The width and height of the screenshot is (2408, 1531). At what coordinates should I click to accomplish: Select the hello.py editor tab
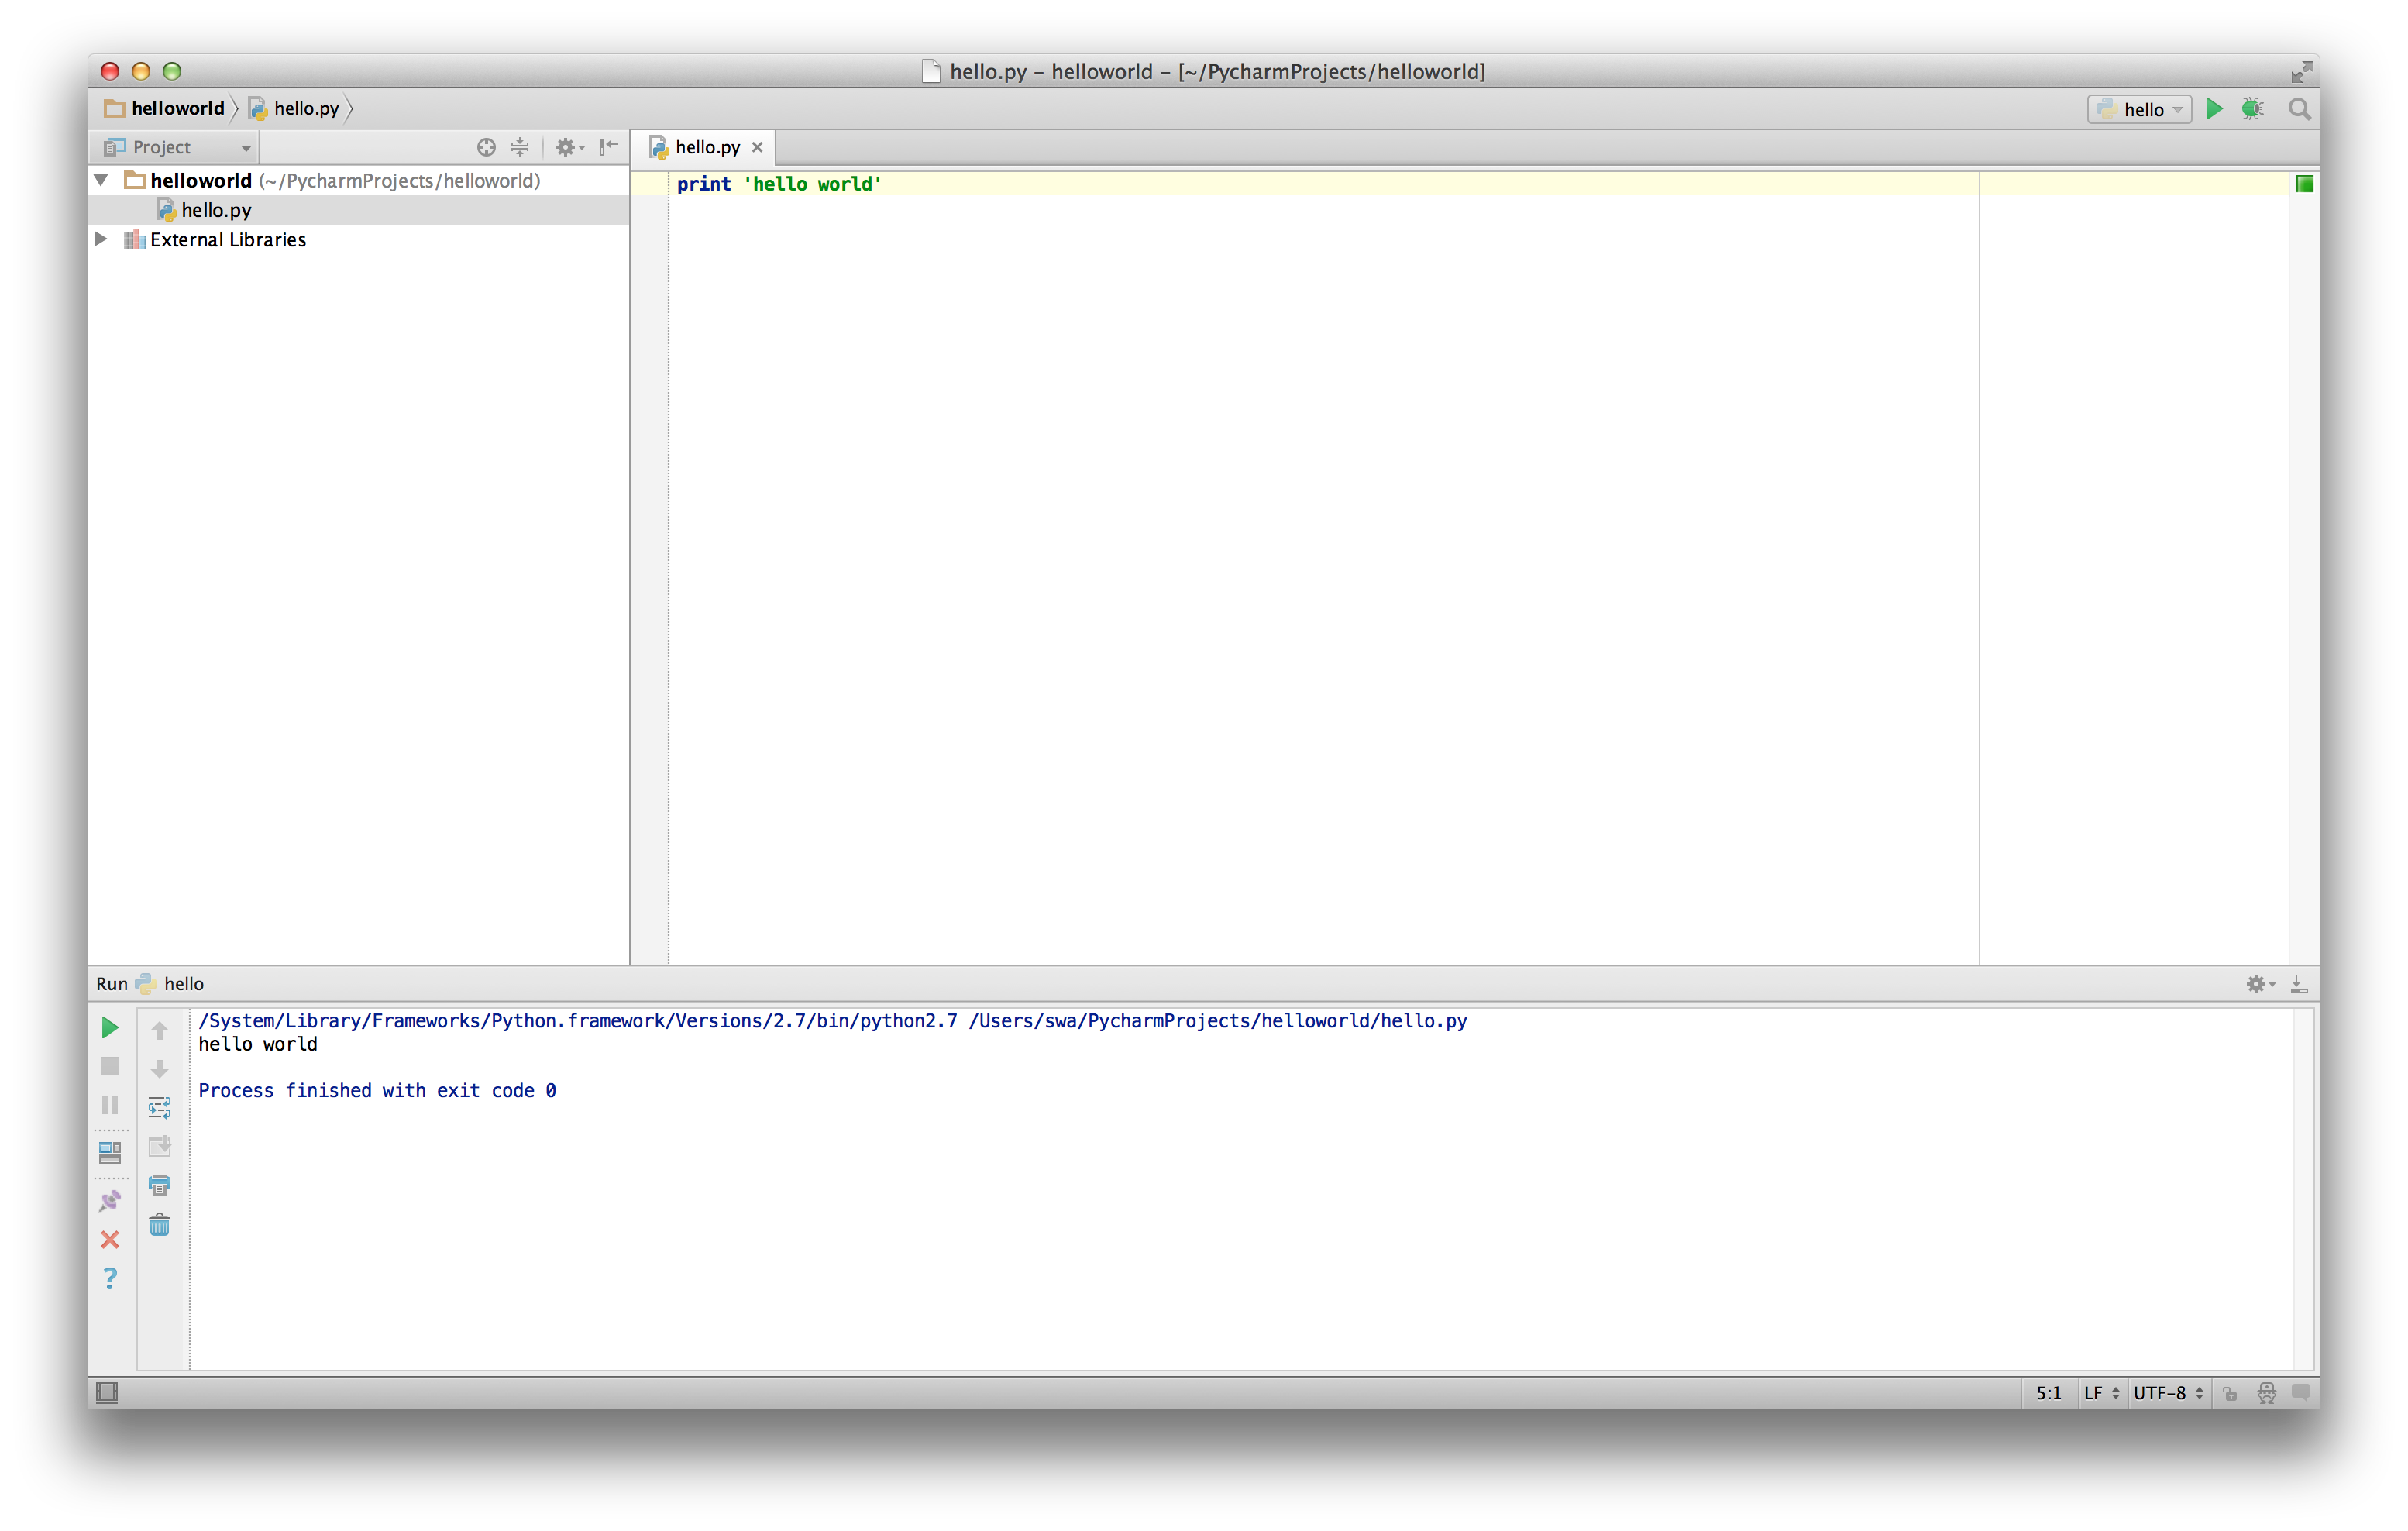click(x=707, y=147)
